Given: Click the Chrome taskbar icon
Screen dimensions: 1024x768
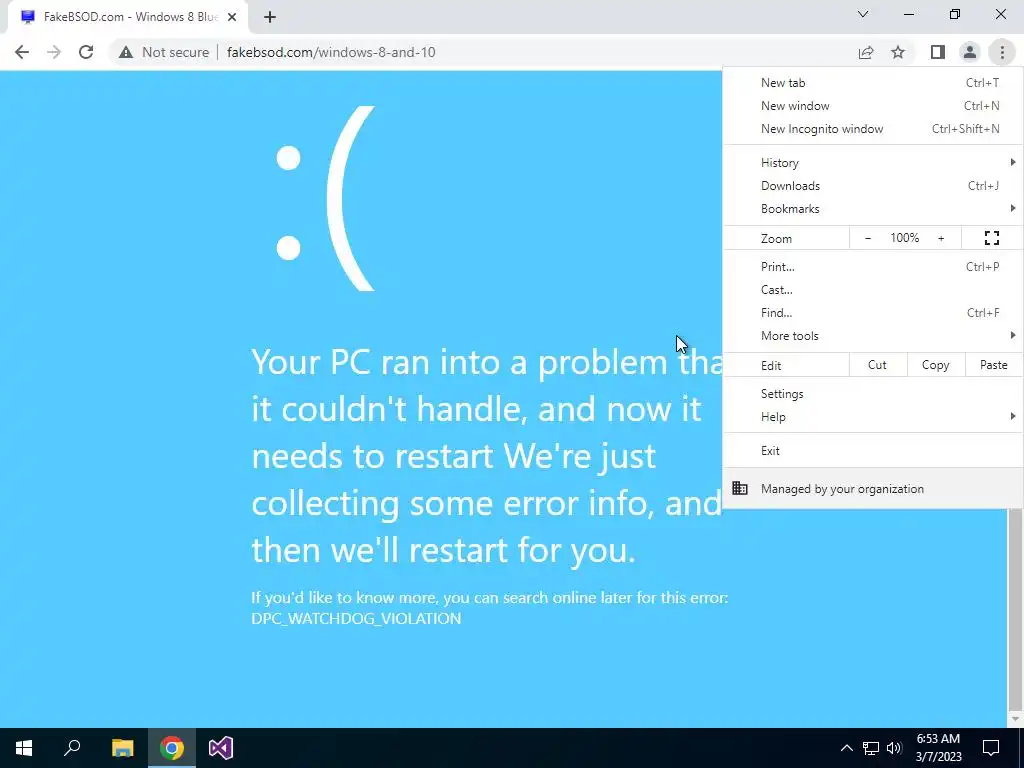Looking at the screenshot, I should pyautogui.click(x=172, y=748).
